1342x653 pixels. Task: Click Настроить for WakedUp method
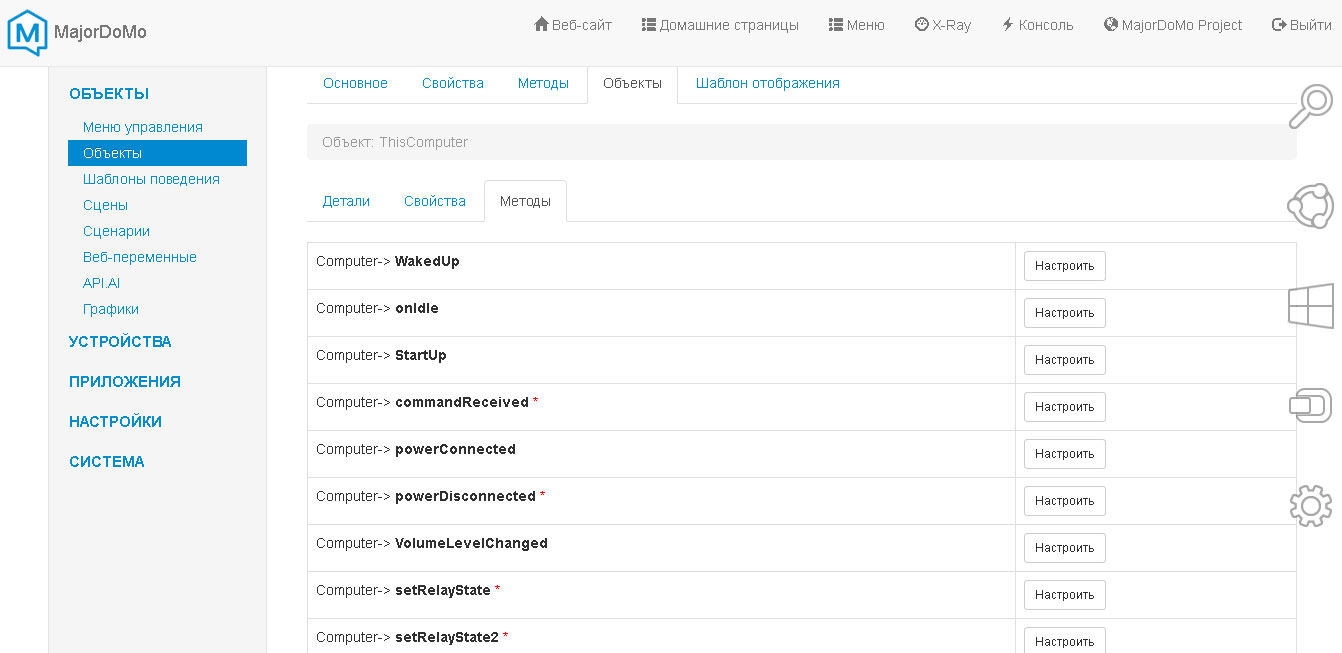[x=1065, y=266]
